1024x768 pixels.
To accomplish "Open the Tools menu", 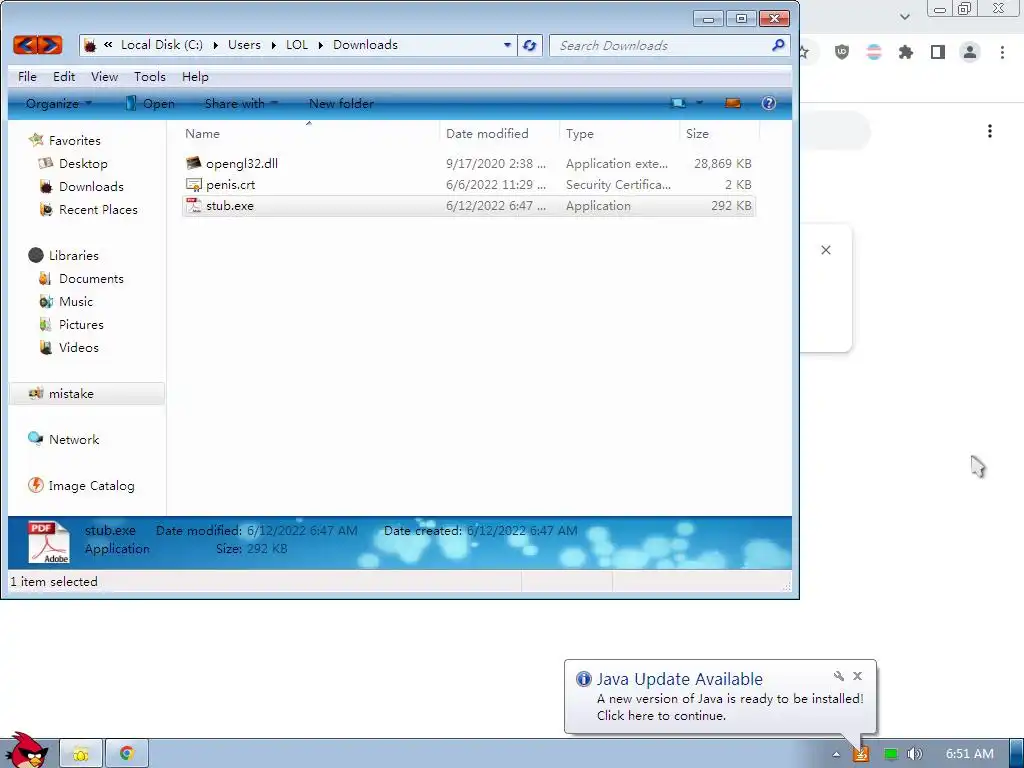I will click(x=150, y=76).
